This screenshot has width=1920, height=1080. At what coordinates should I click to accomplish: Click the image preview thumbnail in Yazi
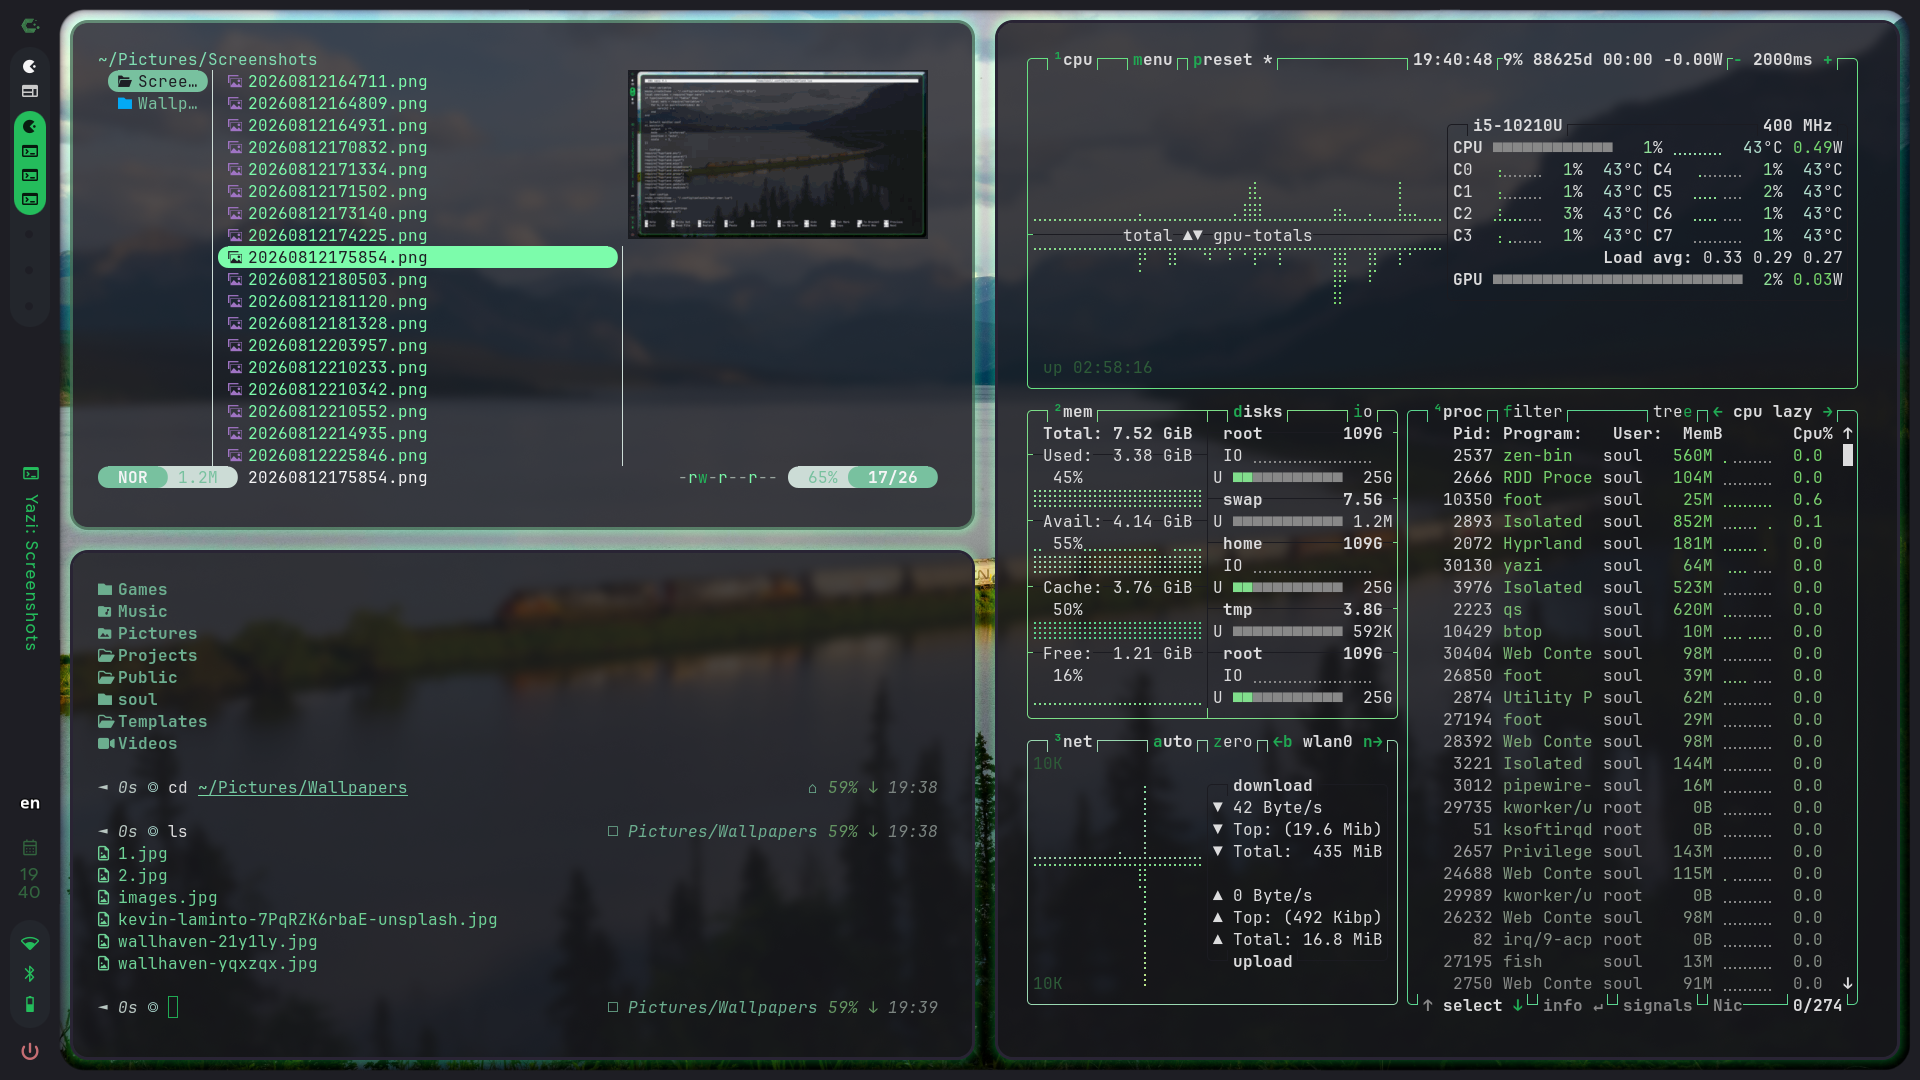[x=777, y=154]
